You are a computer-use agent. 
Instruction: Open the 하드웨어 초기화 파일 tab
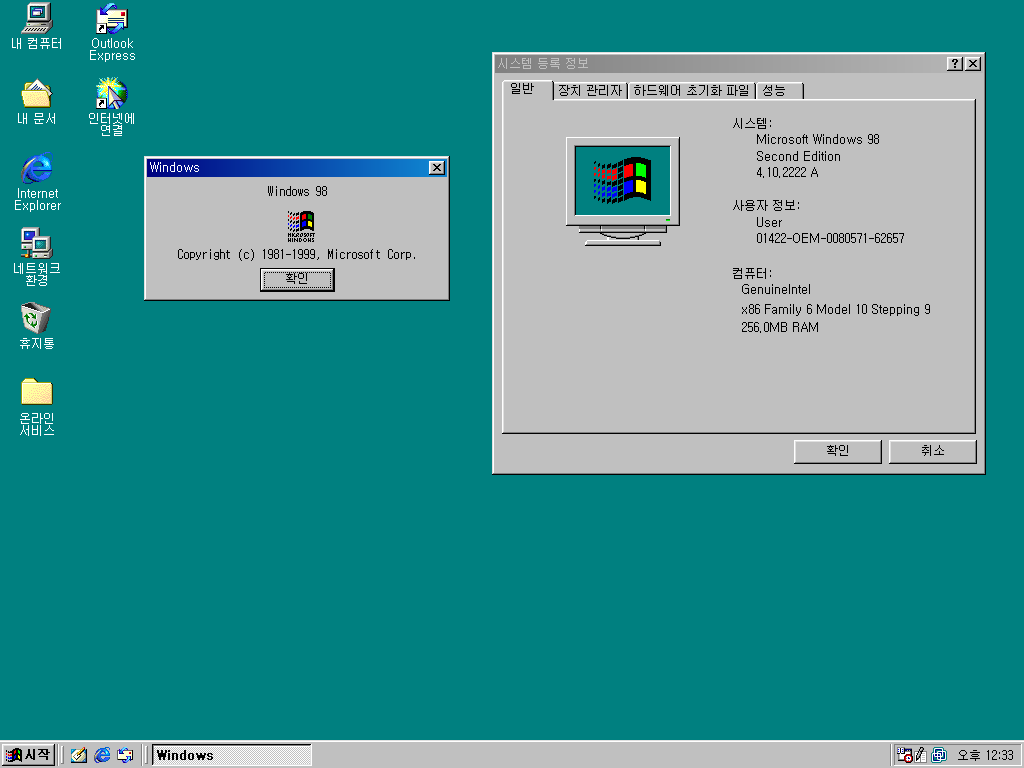tap(691, 90)
